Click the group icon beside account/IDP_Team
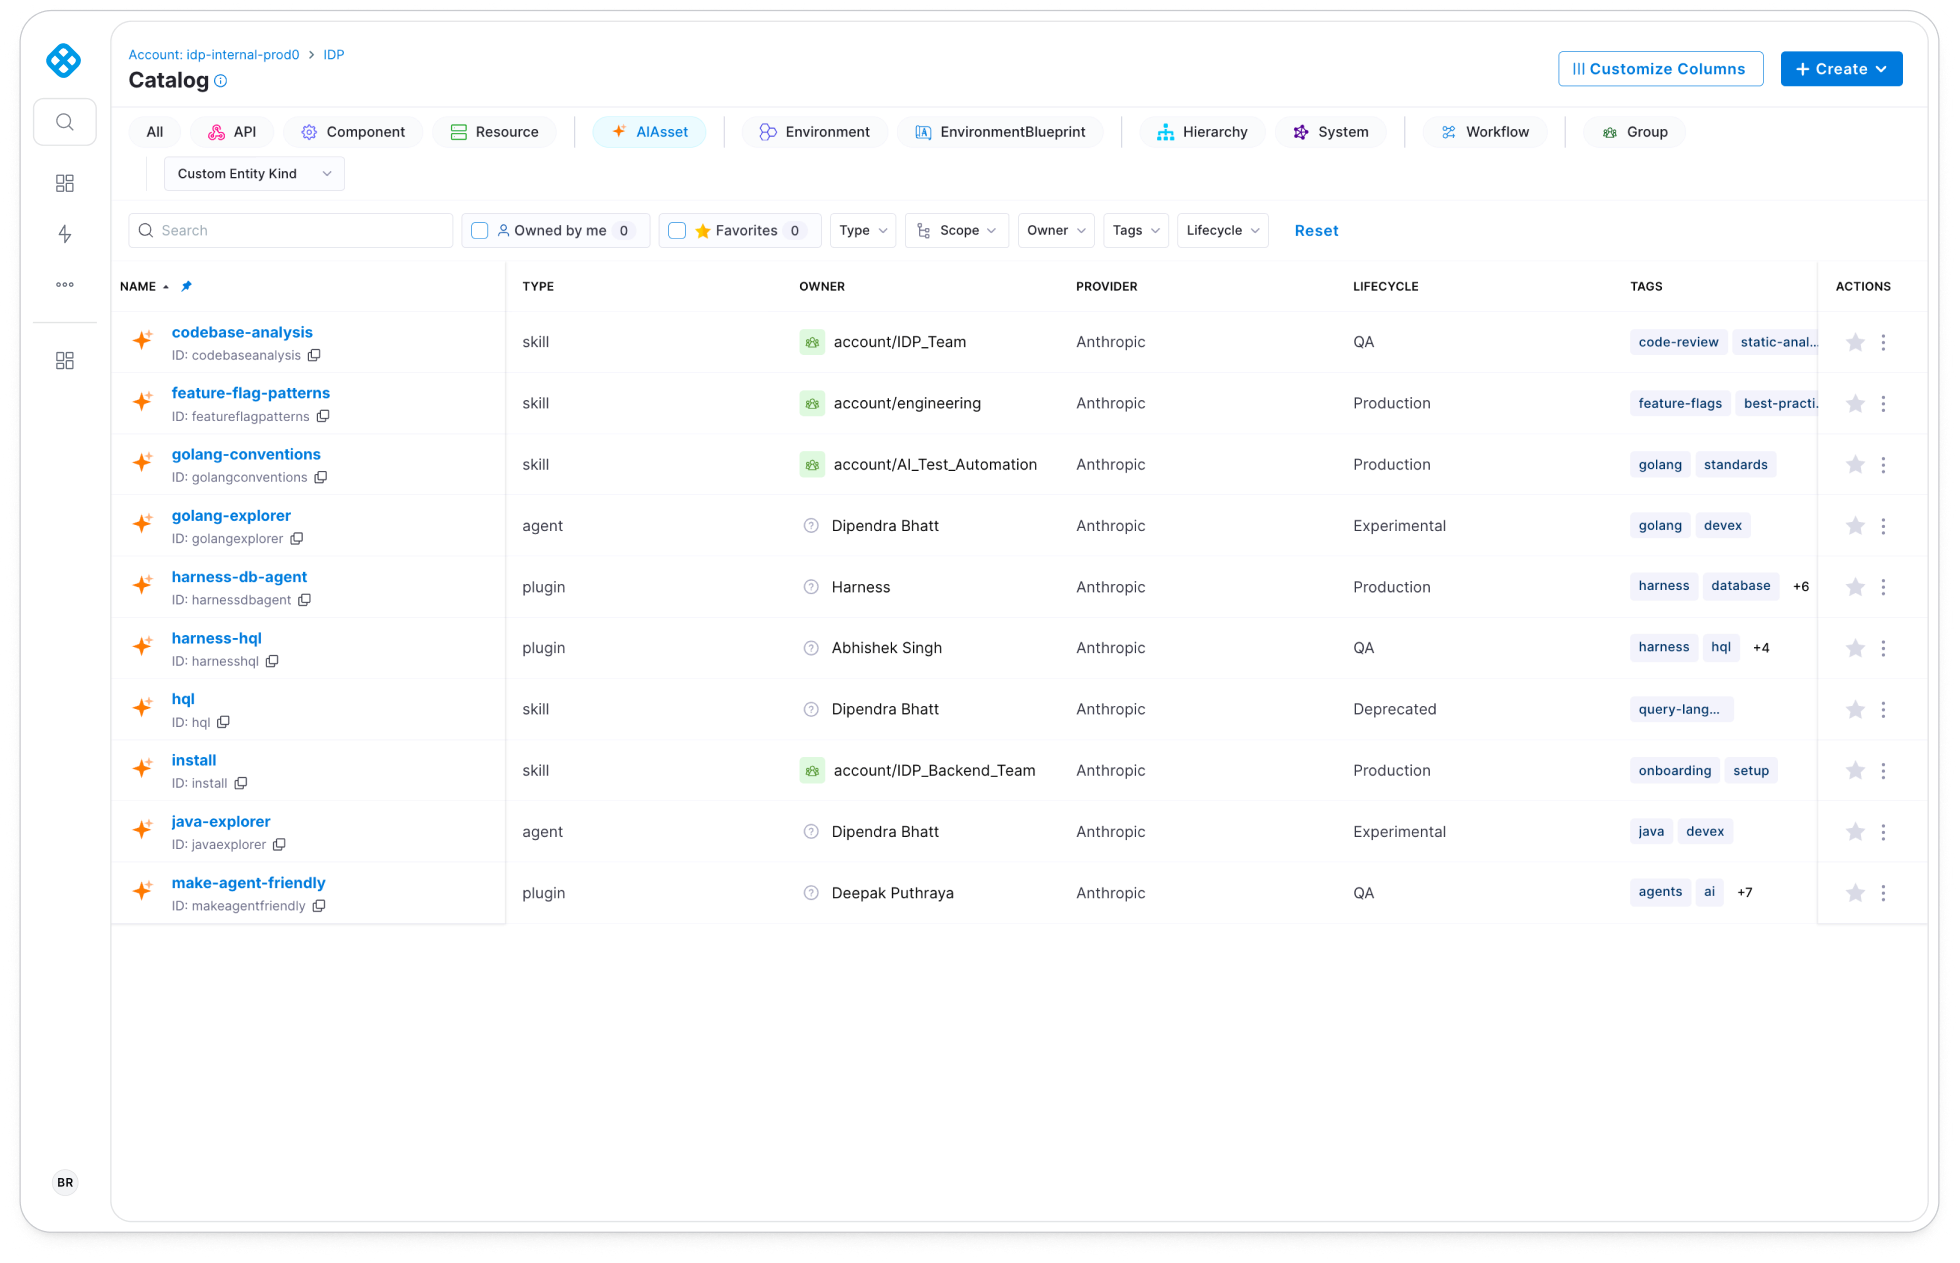The width and height of the screenshot is (1960, 1263). (812, 342)
